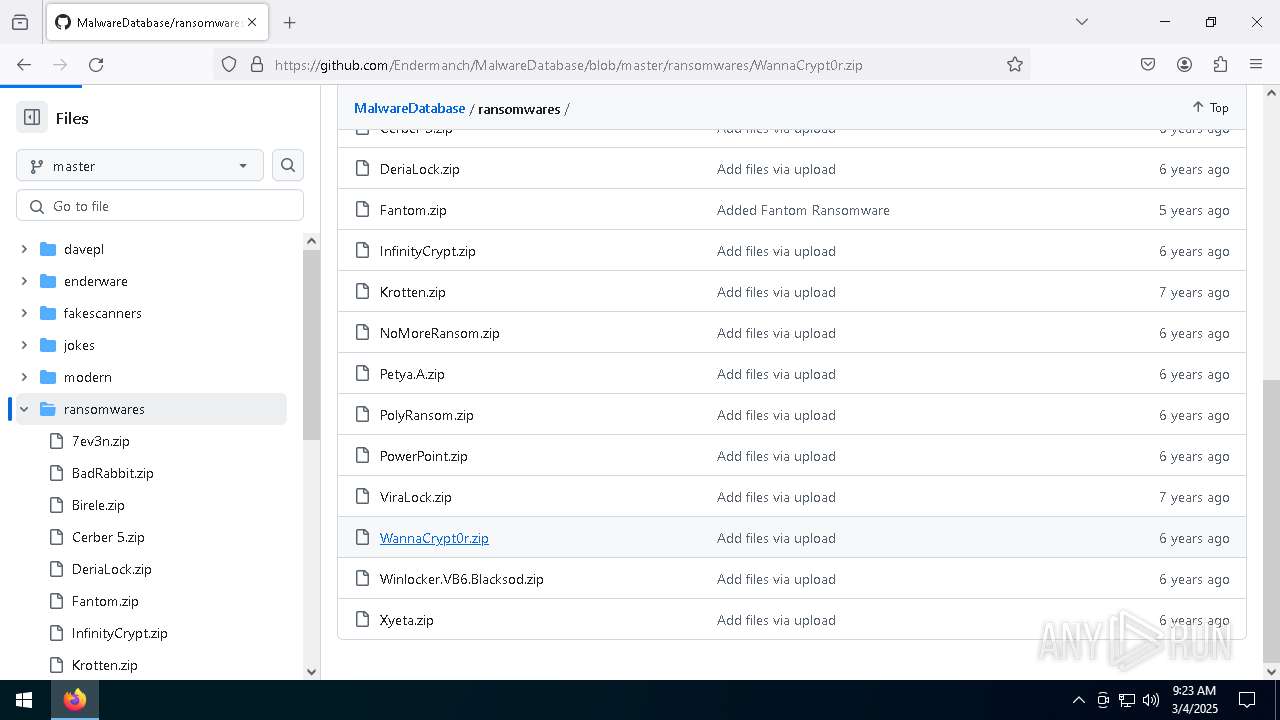Open Krotten.zip in the file list
Viewport: 1280px width, 720px height.
413,292
